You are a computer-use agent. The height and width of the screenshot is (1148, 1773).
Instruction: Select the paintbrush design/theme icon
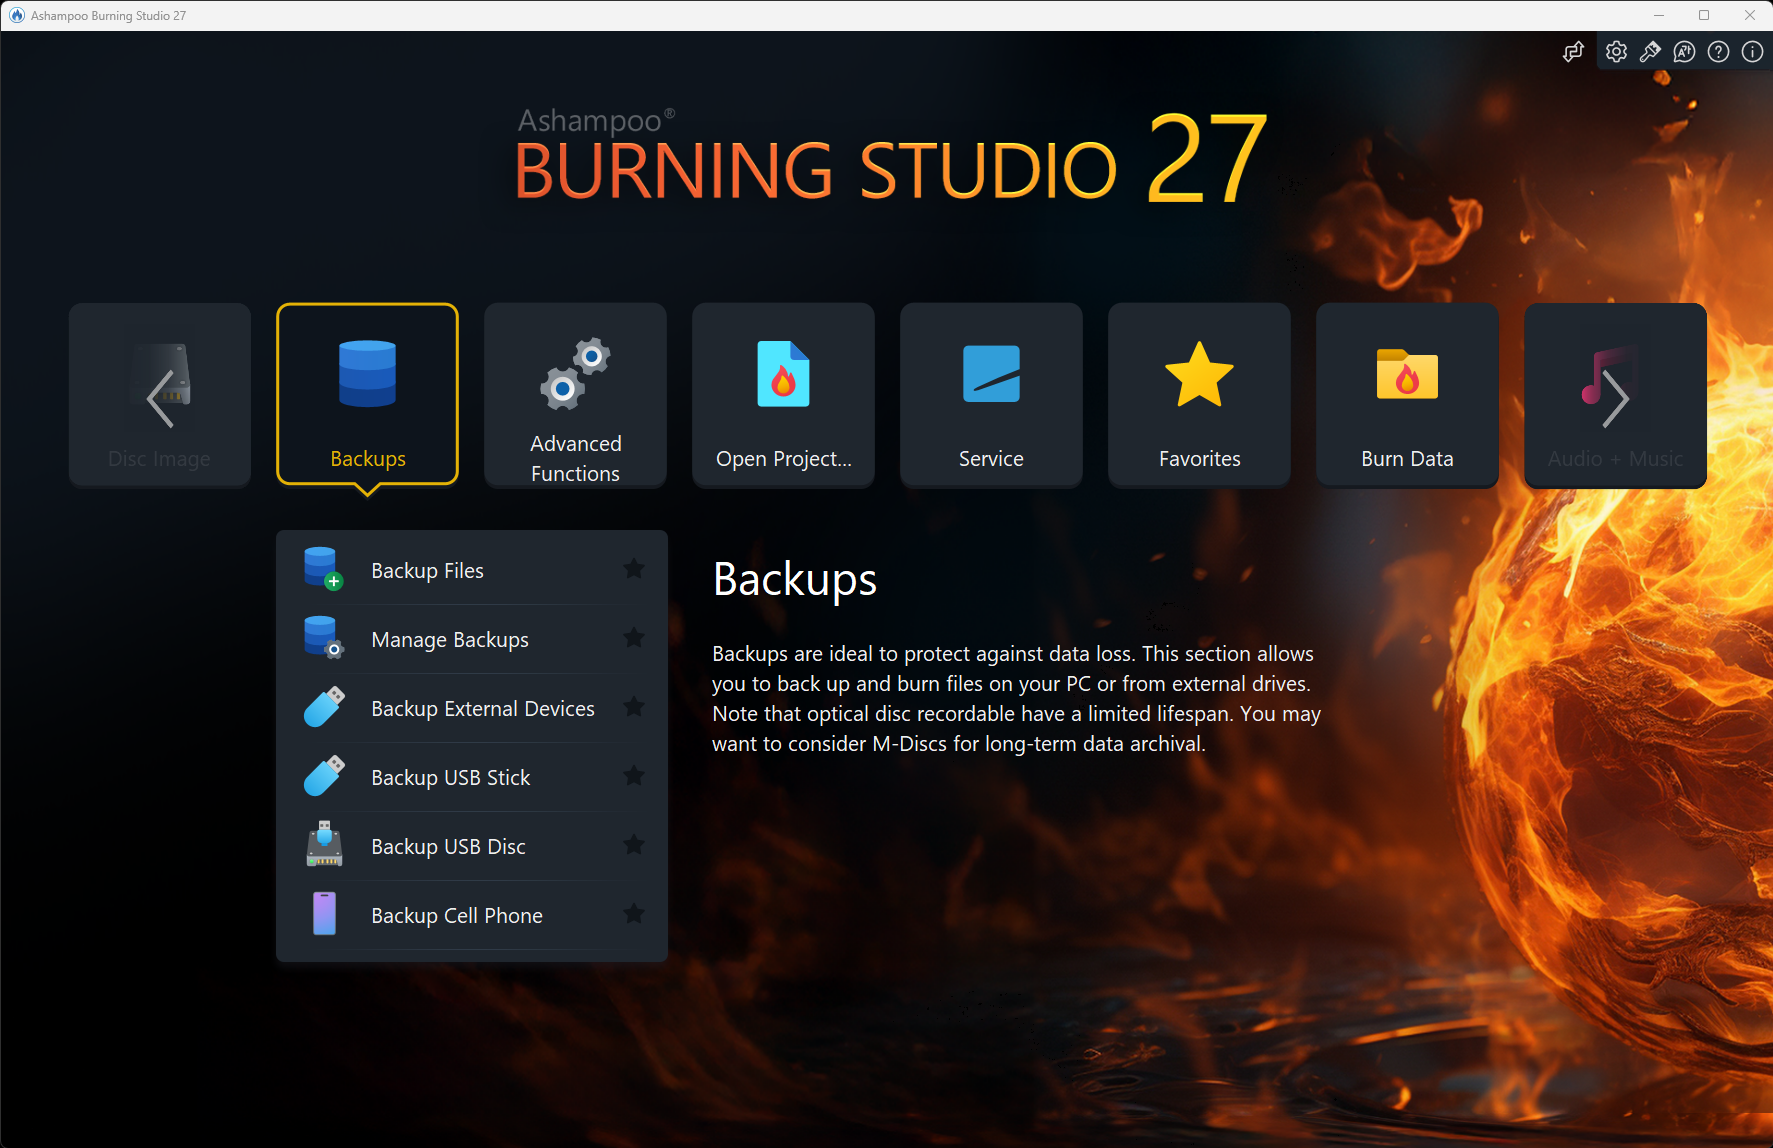(x=1650, y=51)
